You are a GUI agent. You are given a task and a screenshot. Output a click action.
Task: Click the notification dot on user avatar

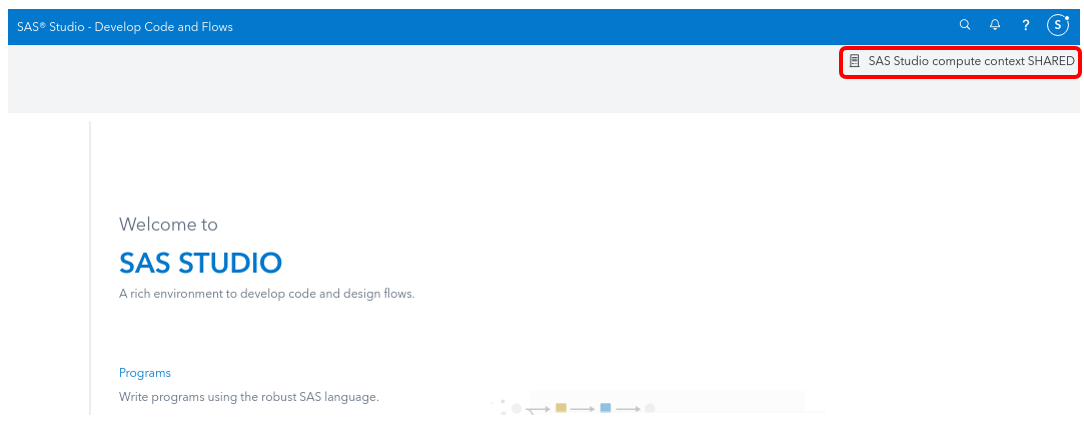tap(1067, 18)
